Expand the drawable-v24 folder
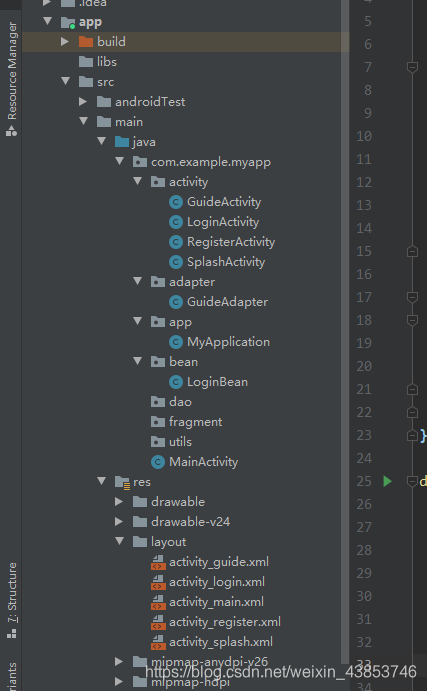This screenshot has width=427, height=691. [119, 522]
